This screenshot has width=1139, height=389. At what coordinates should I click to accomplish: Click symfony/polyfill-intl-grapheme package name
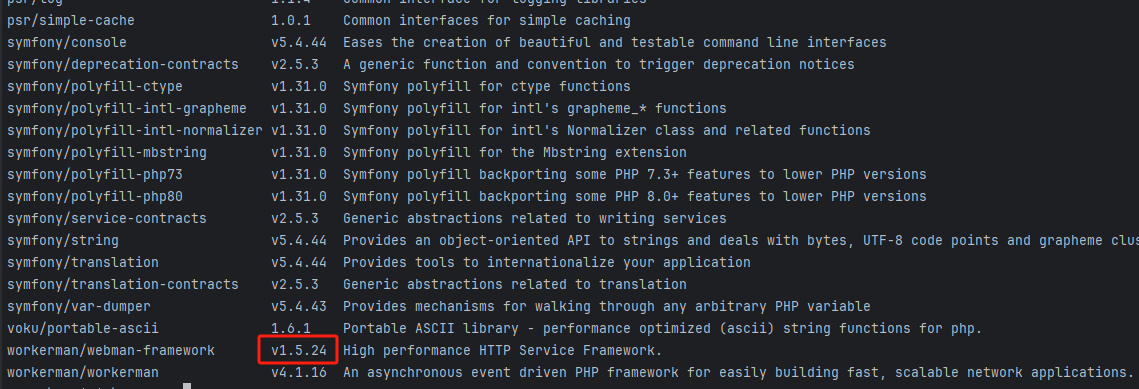point(126,109)
